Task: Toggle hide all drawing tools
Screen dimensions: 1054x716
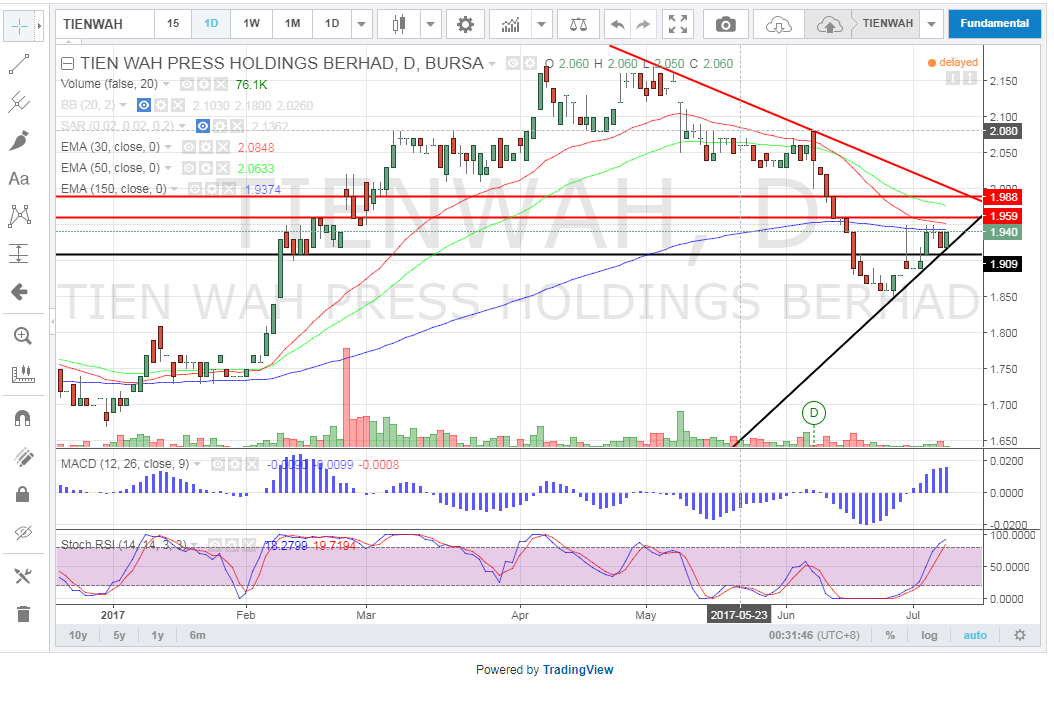Action: [x=23, y=533]
